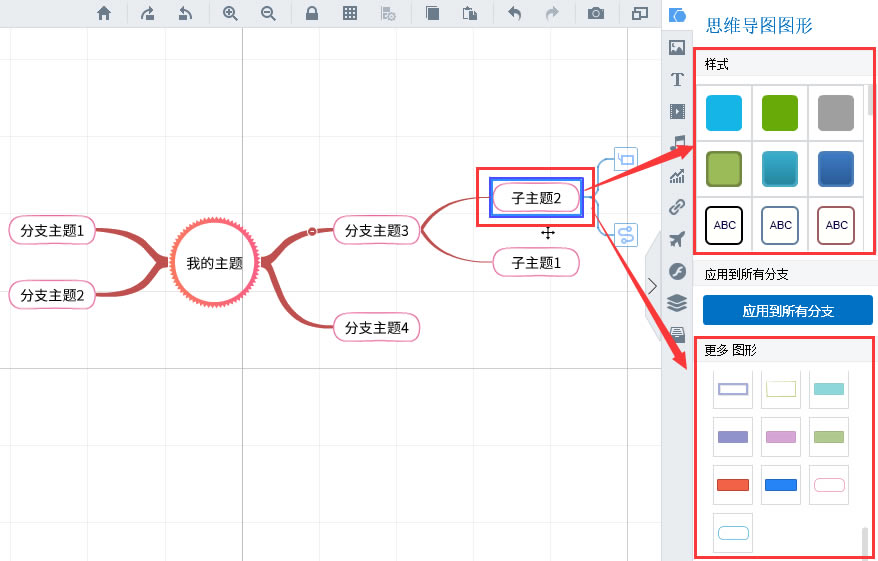This screenshot has width=878, height=561.
Task: Open the bottom printer-like icon in sidebar
Action: click(x=678, y=335)
